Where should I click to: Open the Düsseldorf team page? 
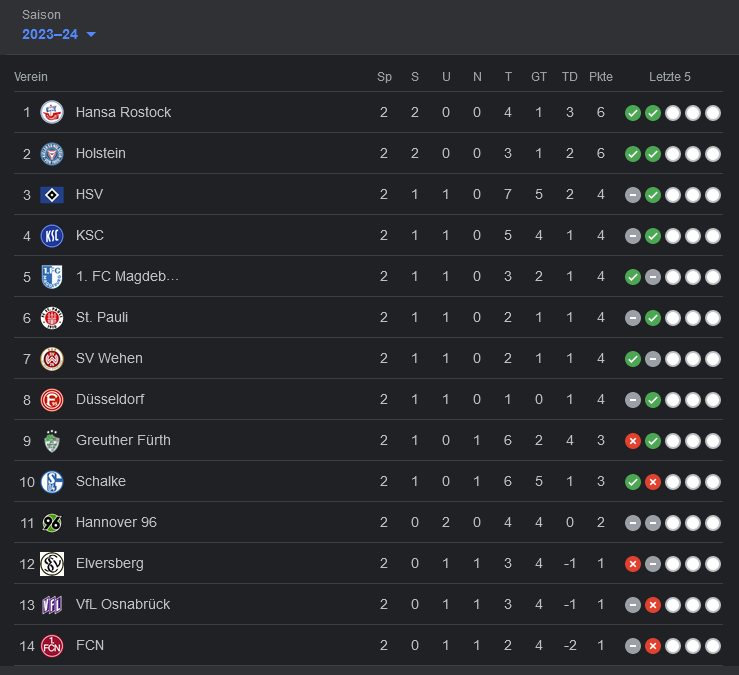click(x=110, y=399)
